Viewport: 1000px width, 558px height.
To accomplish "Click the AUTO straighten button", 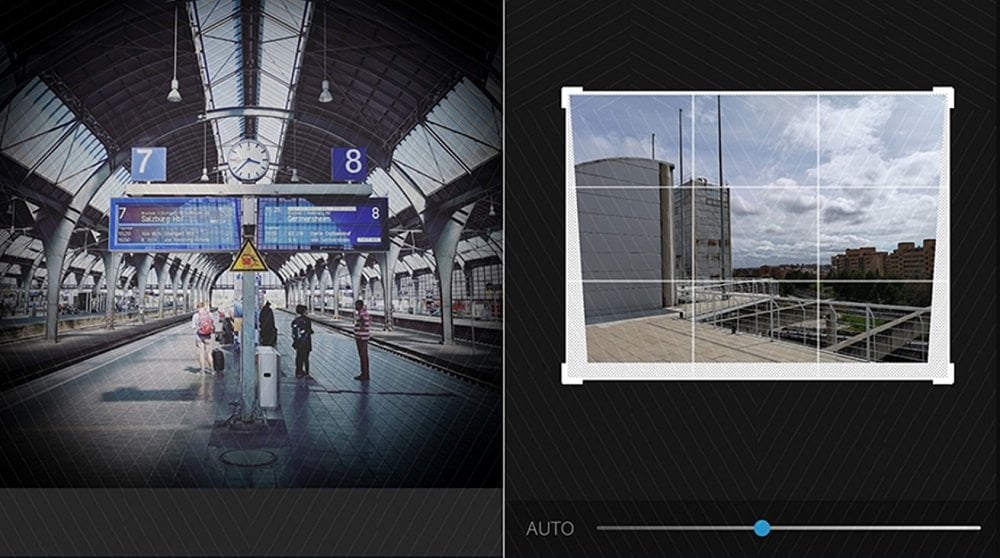I will pyautogui.click(x=550, y=529).
